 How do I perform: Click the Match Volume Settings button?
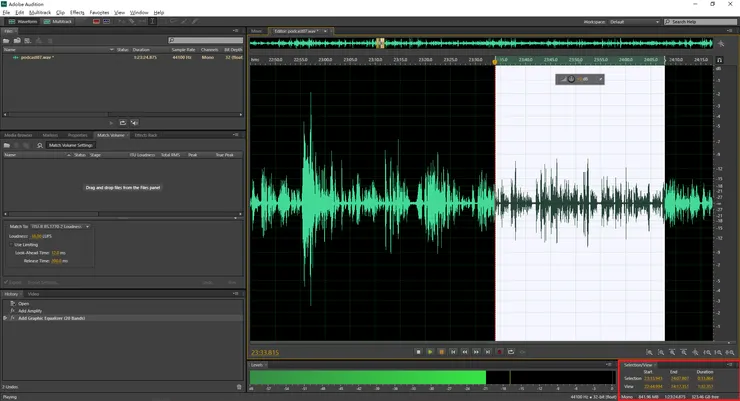[71, 145]
